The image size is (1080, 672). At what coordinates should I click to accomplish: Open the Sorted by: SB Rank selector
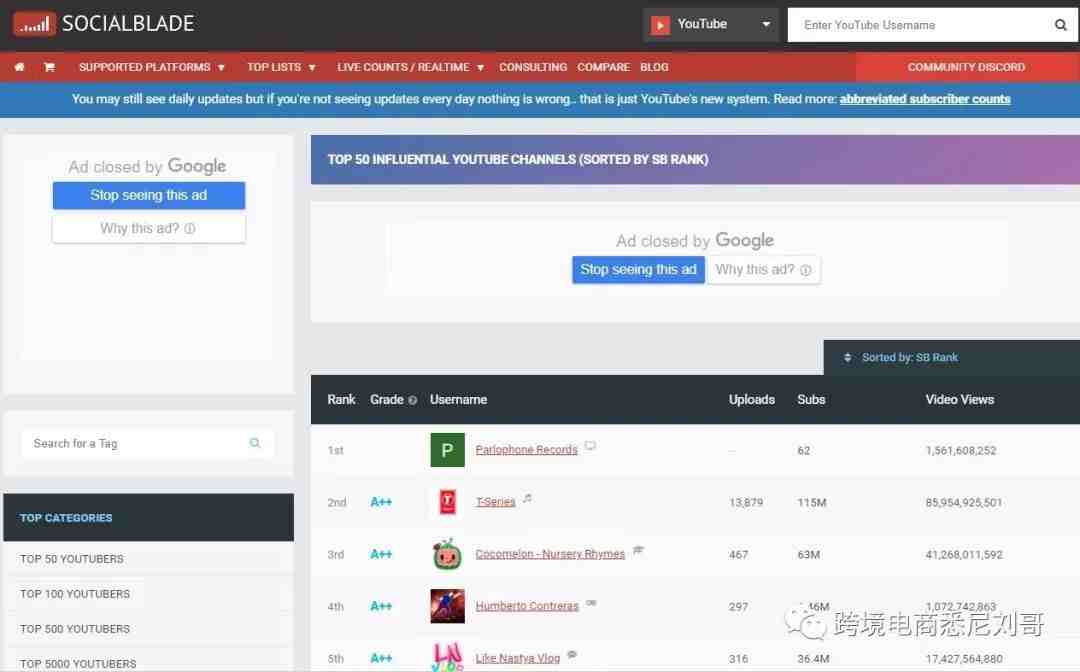pyautogui.click(x=951, y=357)
